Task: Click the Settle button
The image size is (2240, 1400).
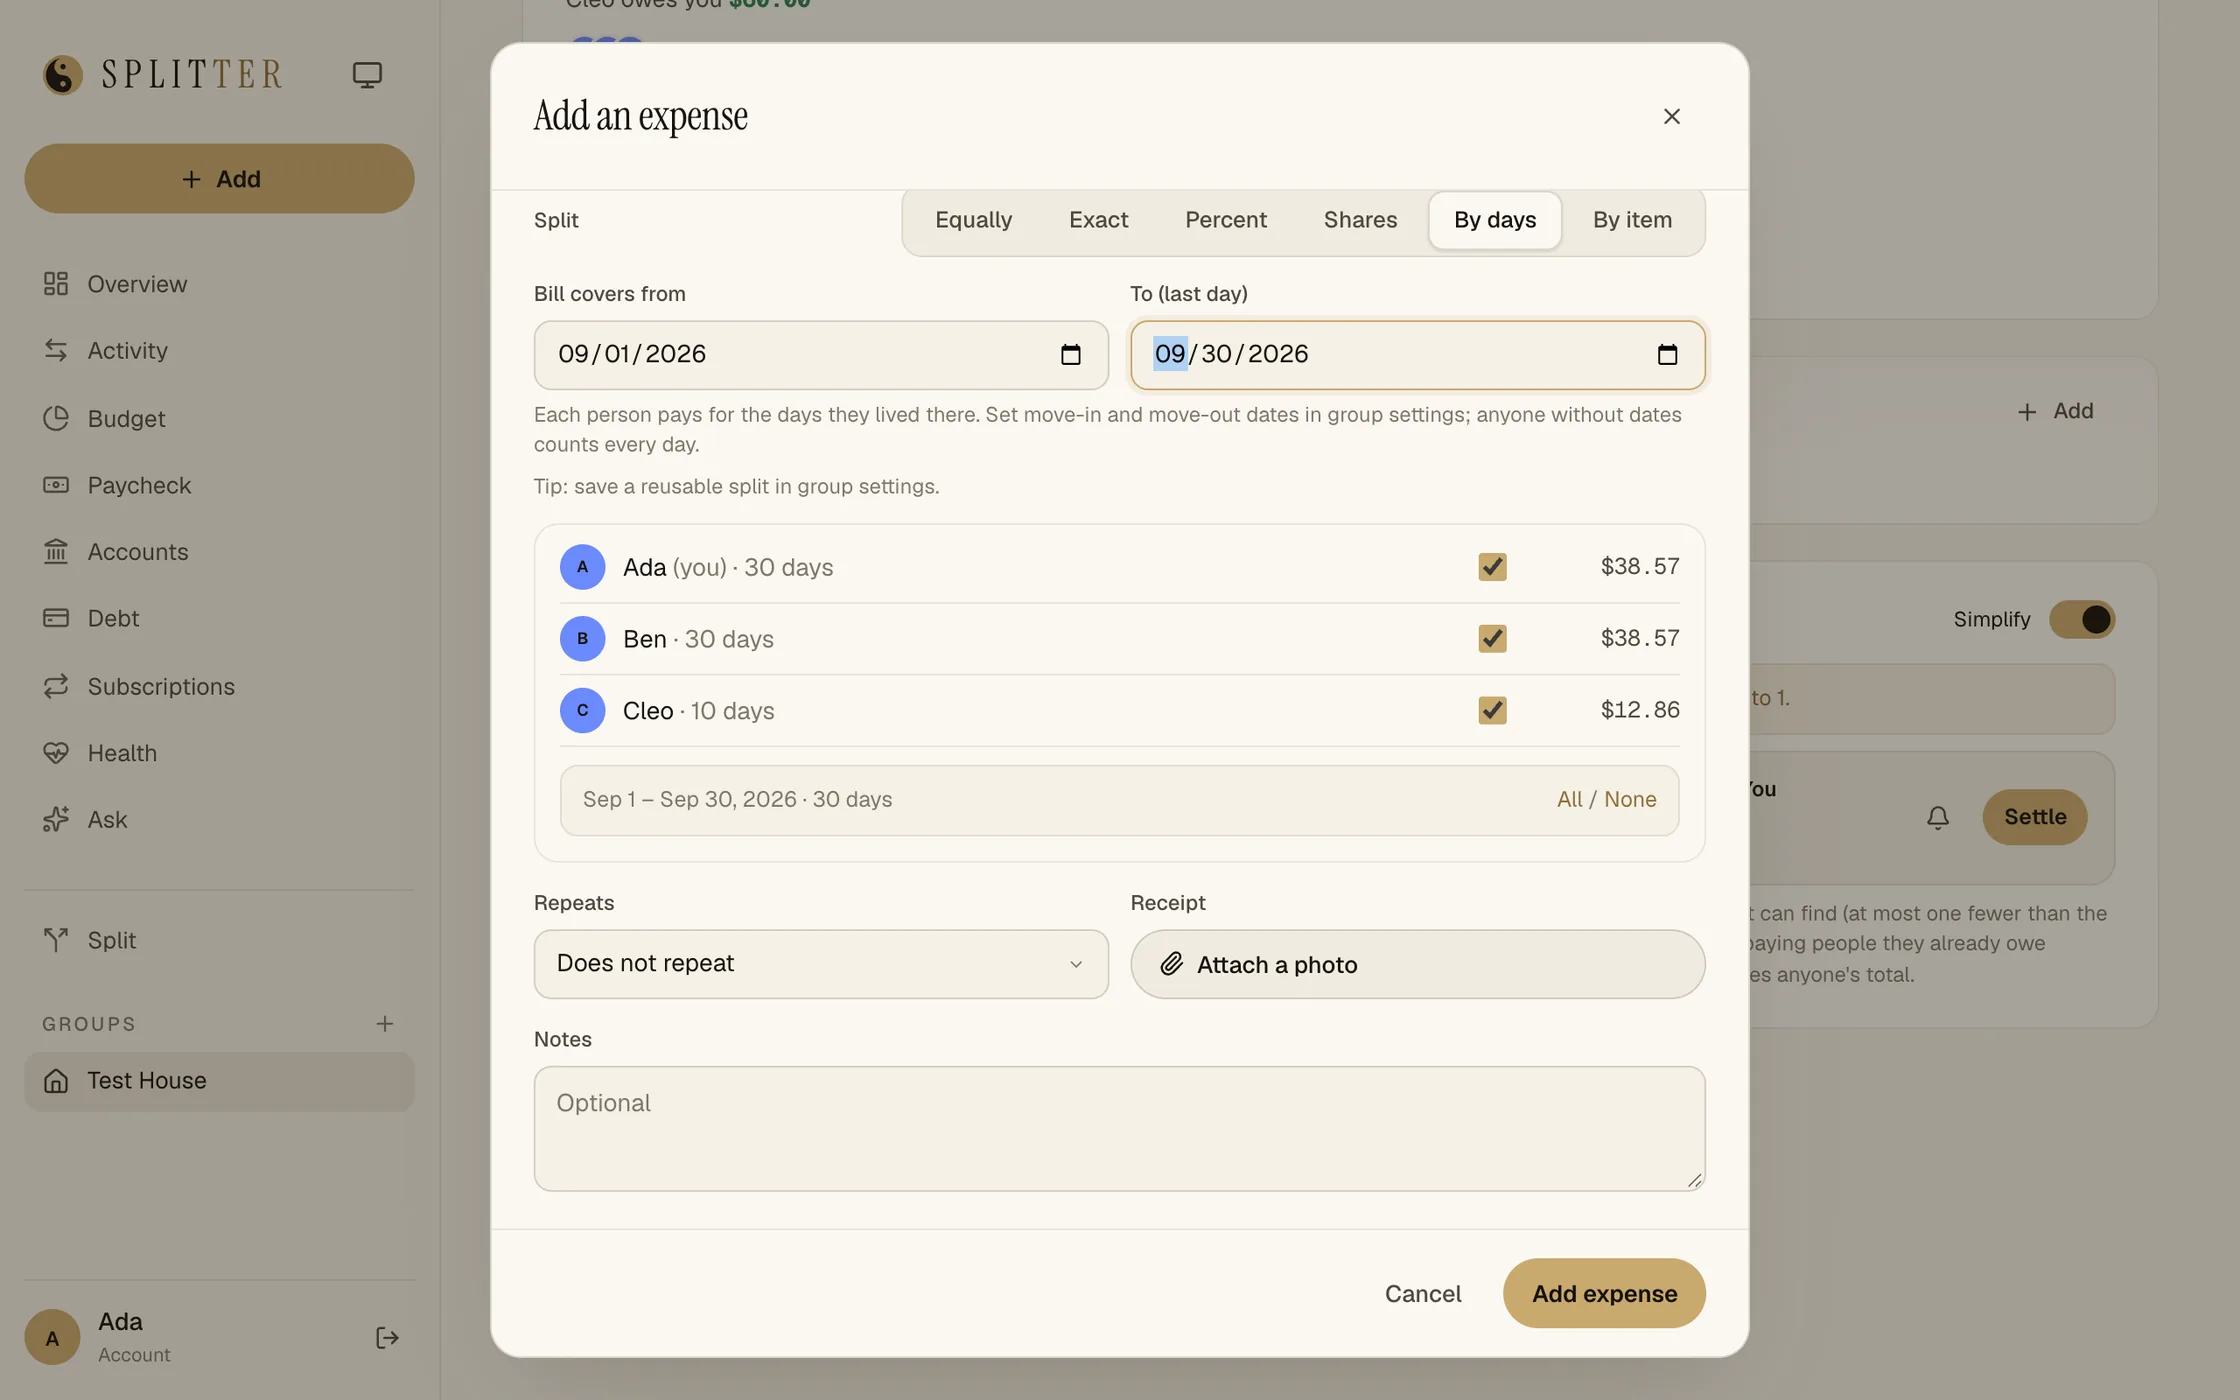Action: (x=2035, y=818)
